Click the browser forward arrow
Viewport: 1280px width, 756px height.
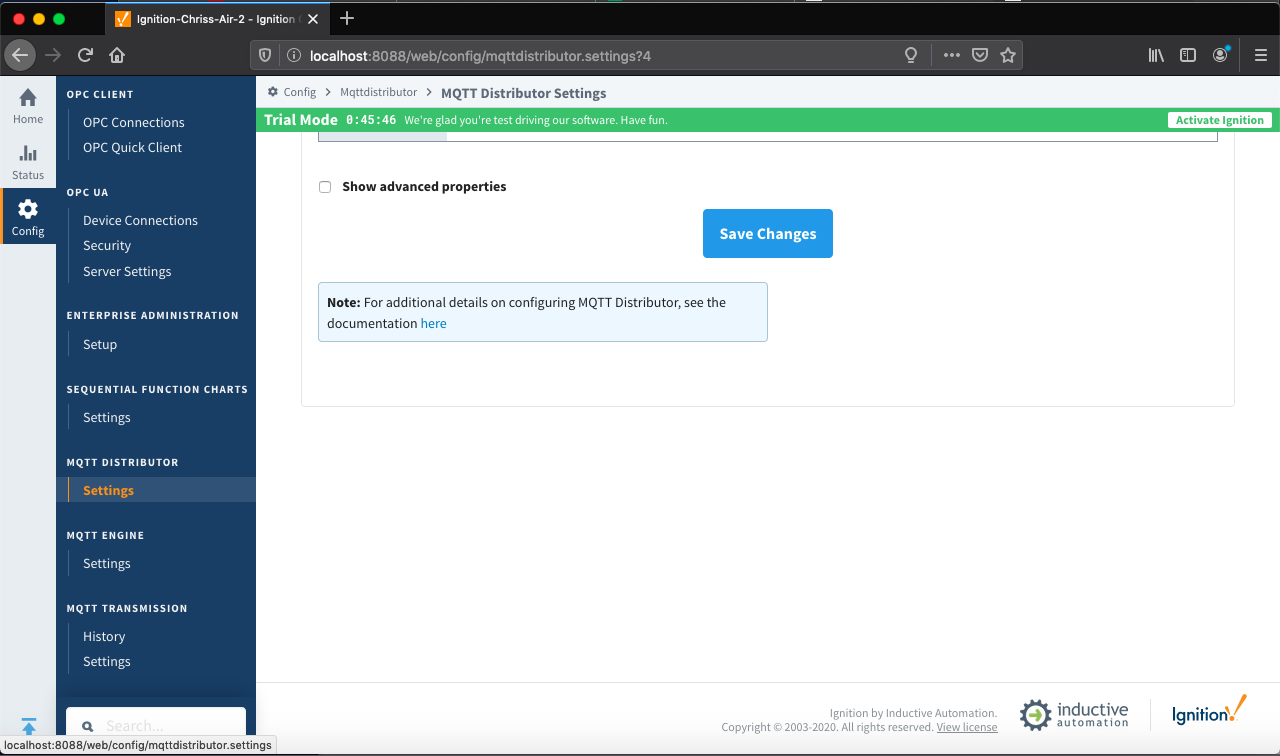(x=53, y=55)
